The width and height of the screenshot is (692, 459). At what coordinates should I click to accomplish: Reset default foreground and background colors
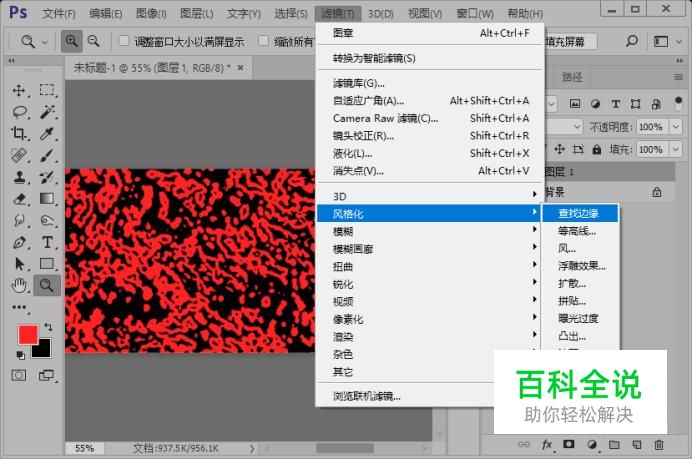[x=20, y=355]
